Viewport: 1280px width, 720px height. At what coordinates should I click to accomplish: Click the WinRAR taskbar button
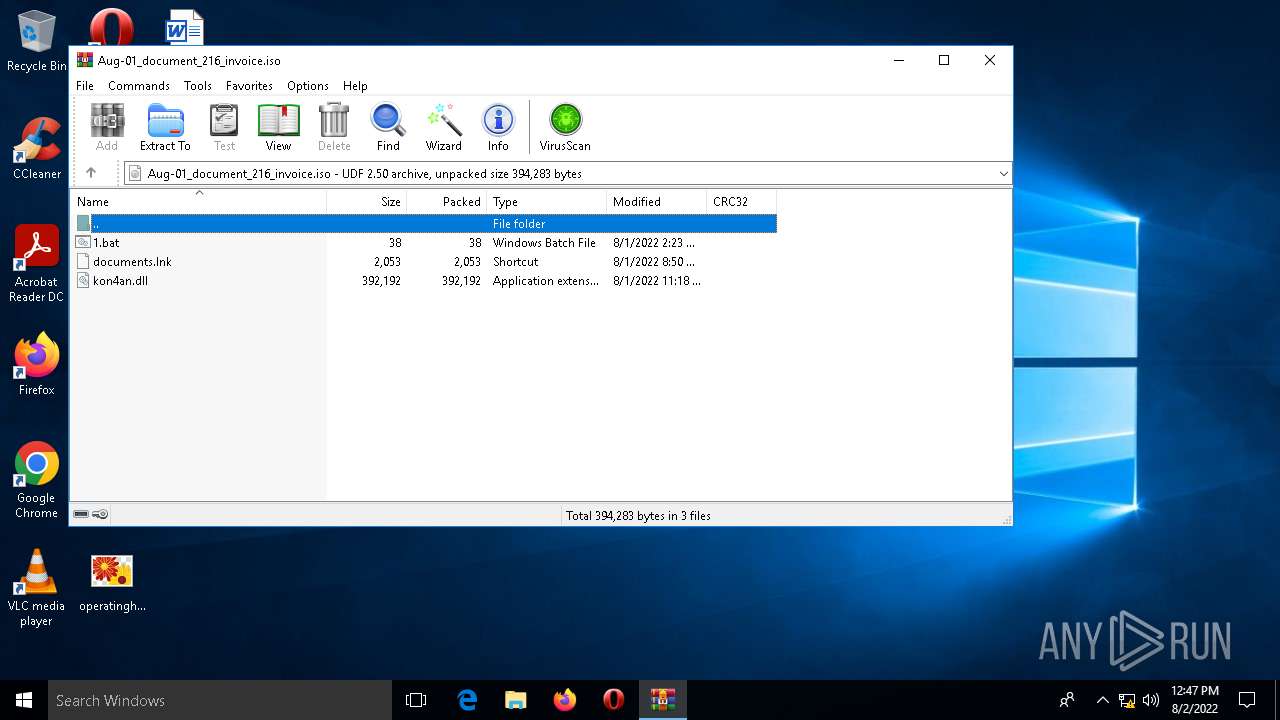(663, 700)
